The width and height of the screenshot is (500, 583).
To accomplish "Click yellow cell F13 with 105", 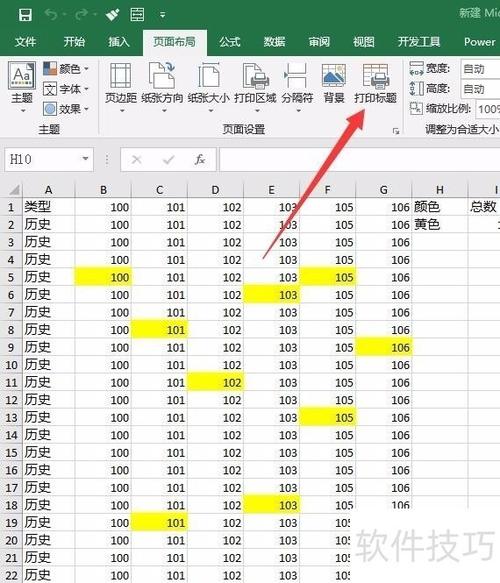I will coord(328,418).
